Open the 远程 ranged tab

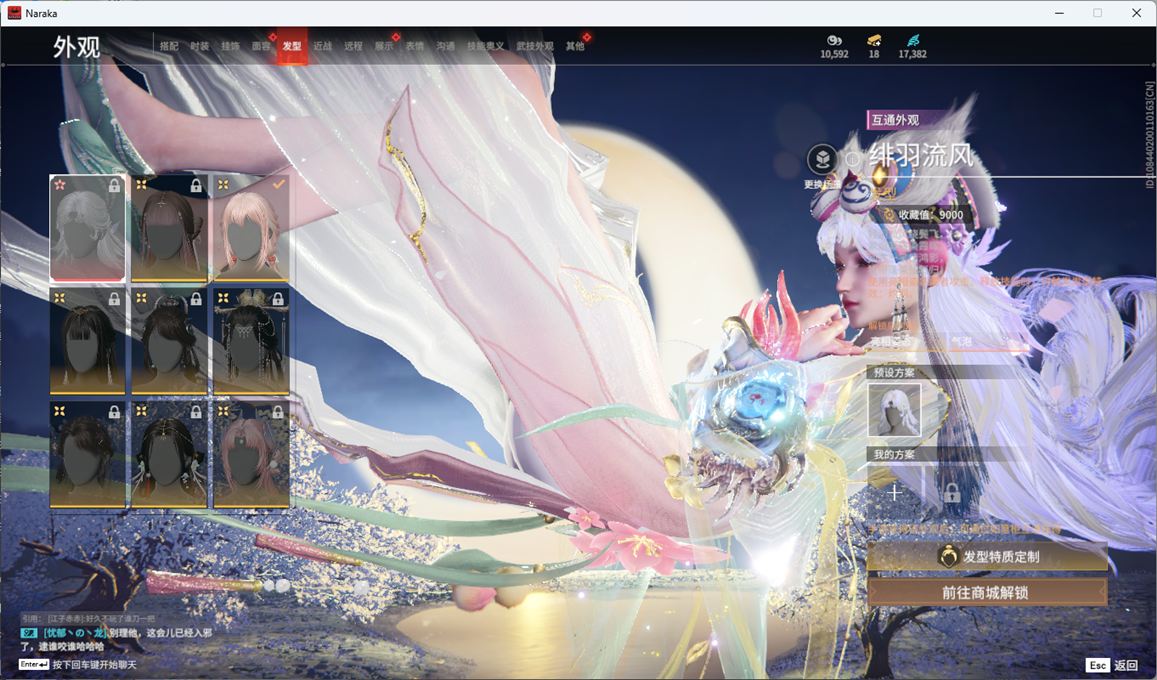353,46
